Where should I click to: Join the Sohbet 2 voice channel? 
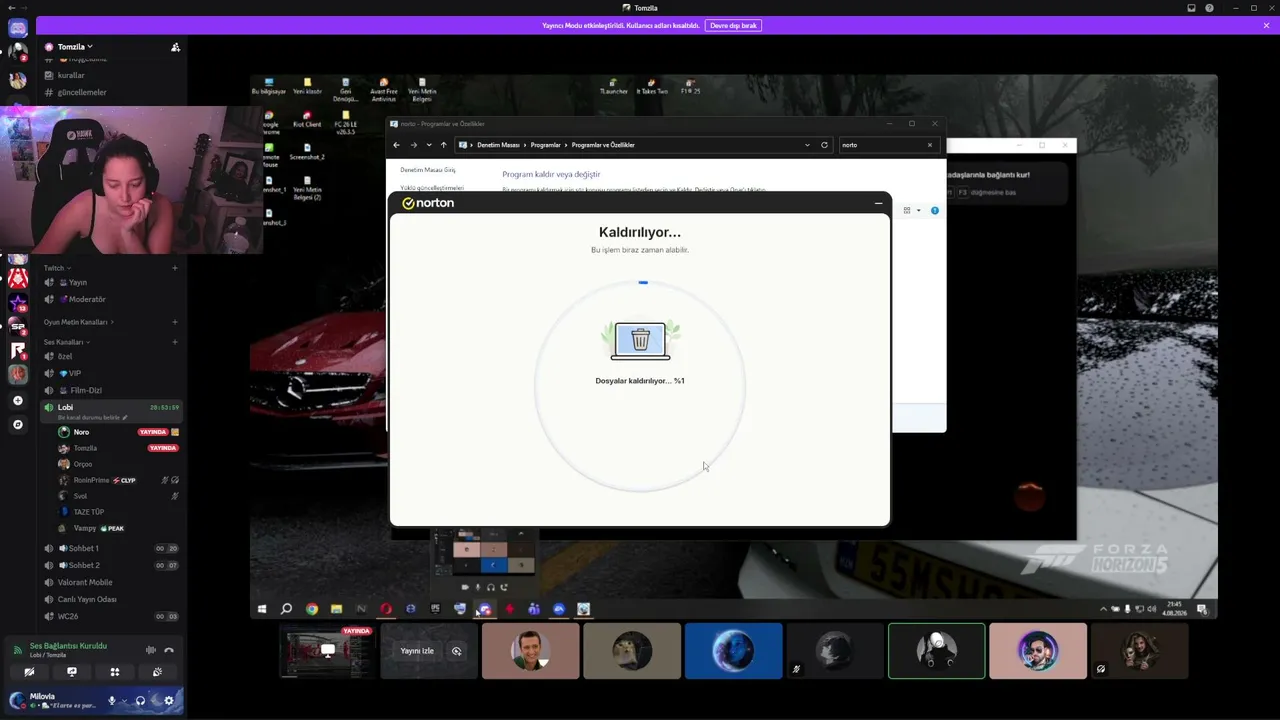[x=110, y=565]
